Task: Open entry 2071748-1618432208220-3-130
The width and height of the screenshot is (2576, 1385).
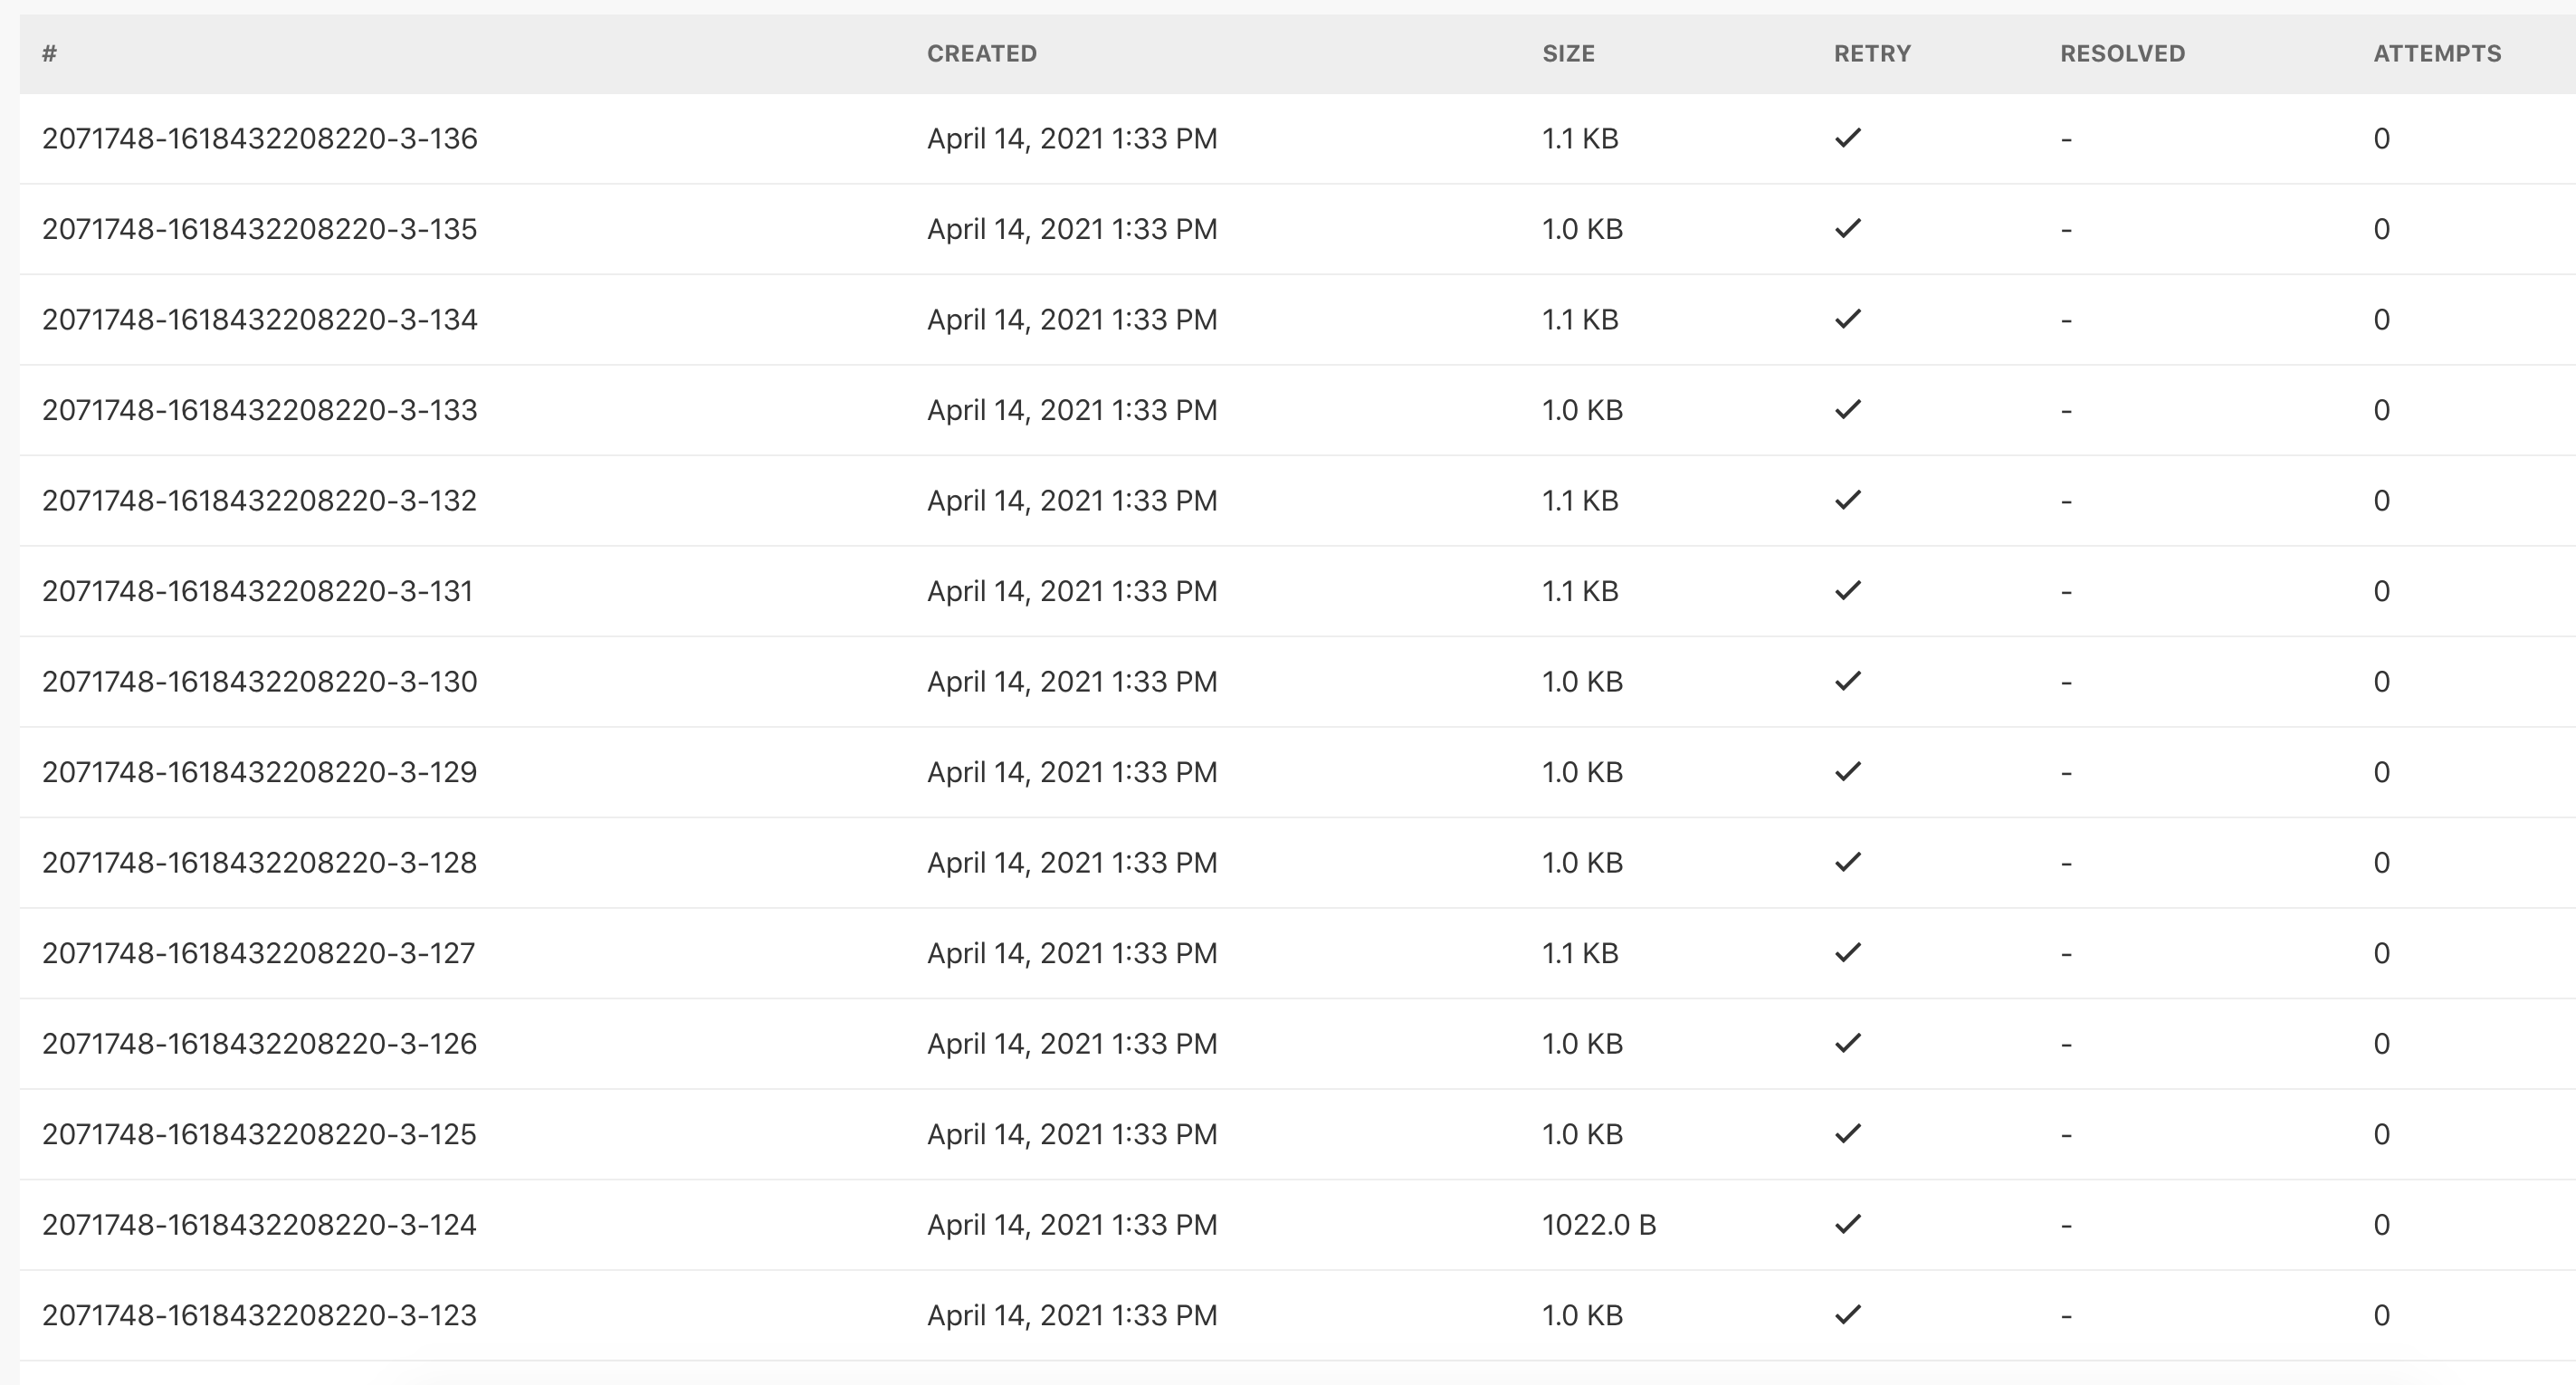Action: [x=260, y=682]
